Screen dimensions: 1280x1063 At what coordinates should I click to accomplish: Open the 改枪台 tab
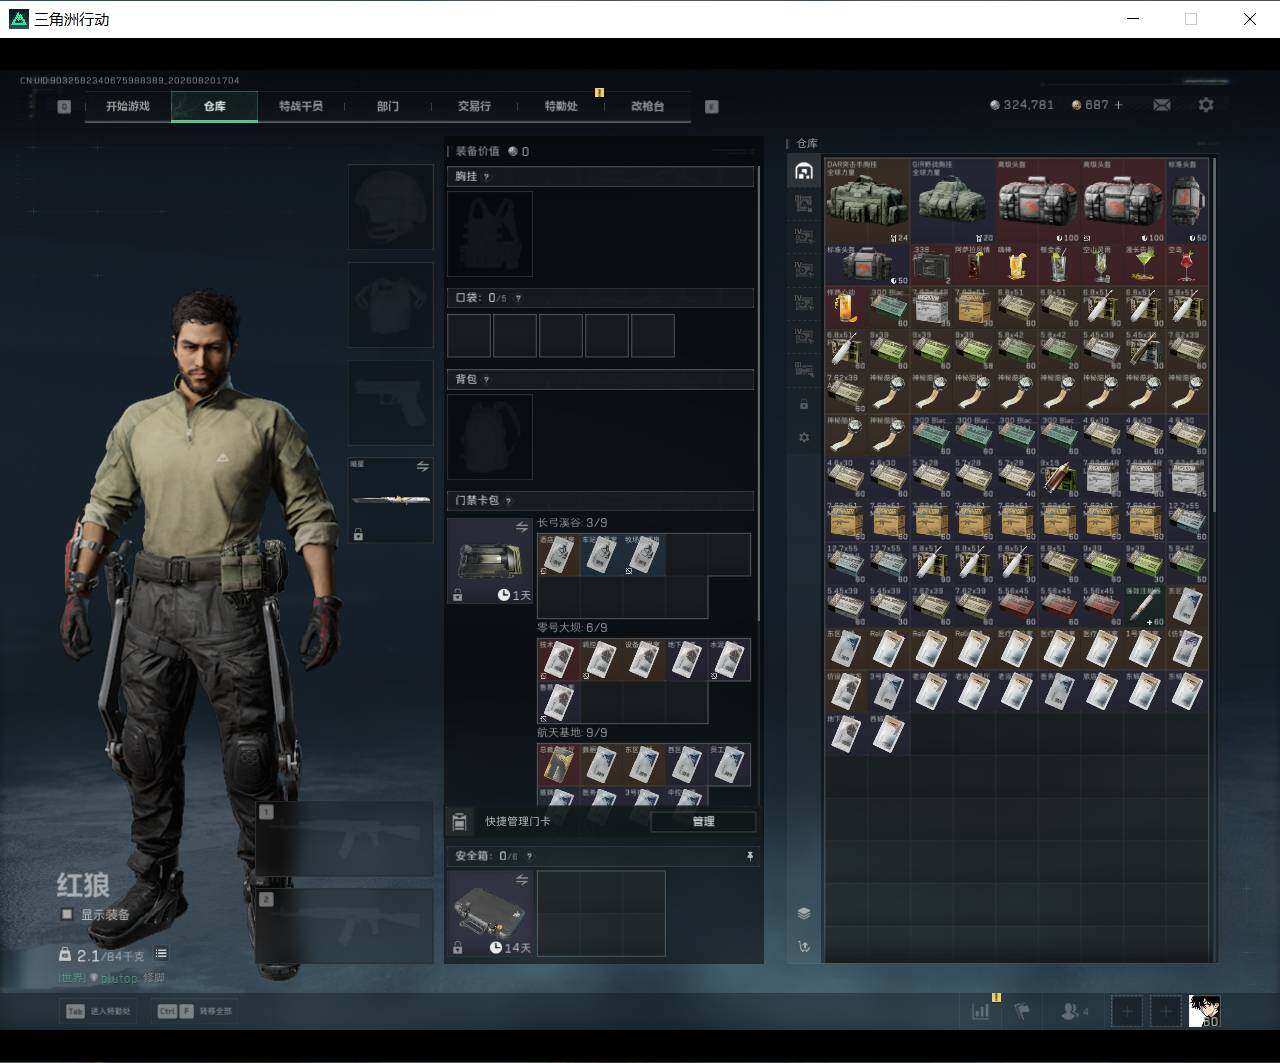pos(647,106)
